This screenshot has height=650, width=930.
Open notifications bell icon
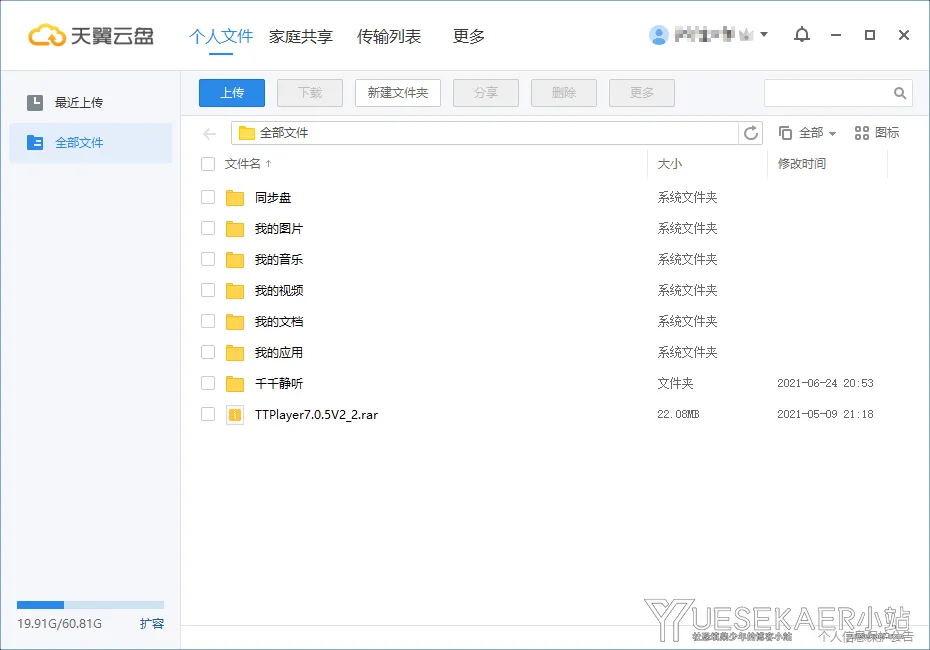(802, 35)
